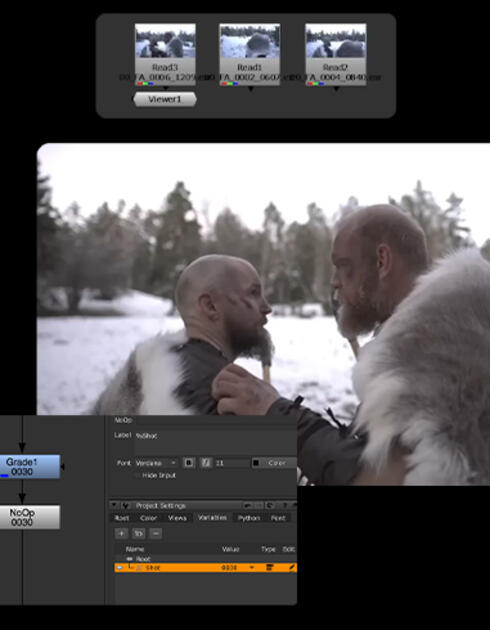490x630 pixels.
Task: Toggle bold font for node label
Action: (x=188, y=463)
